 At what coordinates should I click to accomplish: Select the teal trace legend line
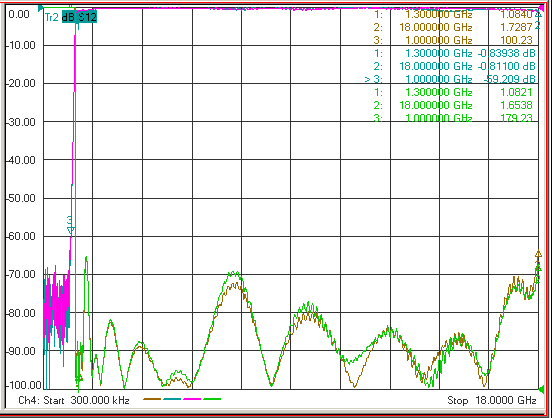(x=172, y=399)
